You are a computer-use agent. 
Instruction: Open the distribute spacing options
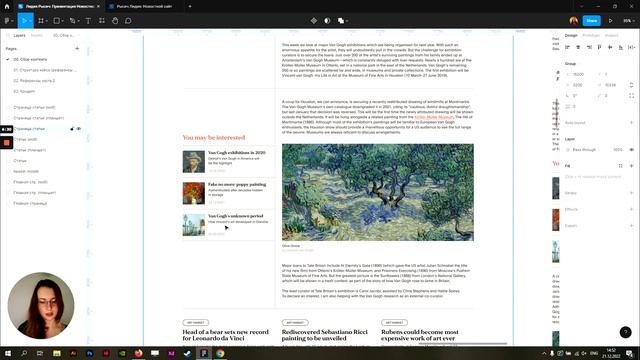pos(631,47)
